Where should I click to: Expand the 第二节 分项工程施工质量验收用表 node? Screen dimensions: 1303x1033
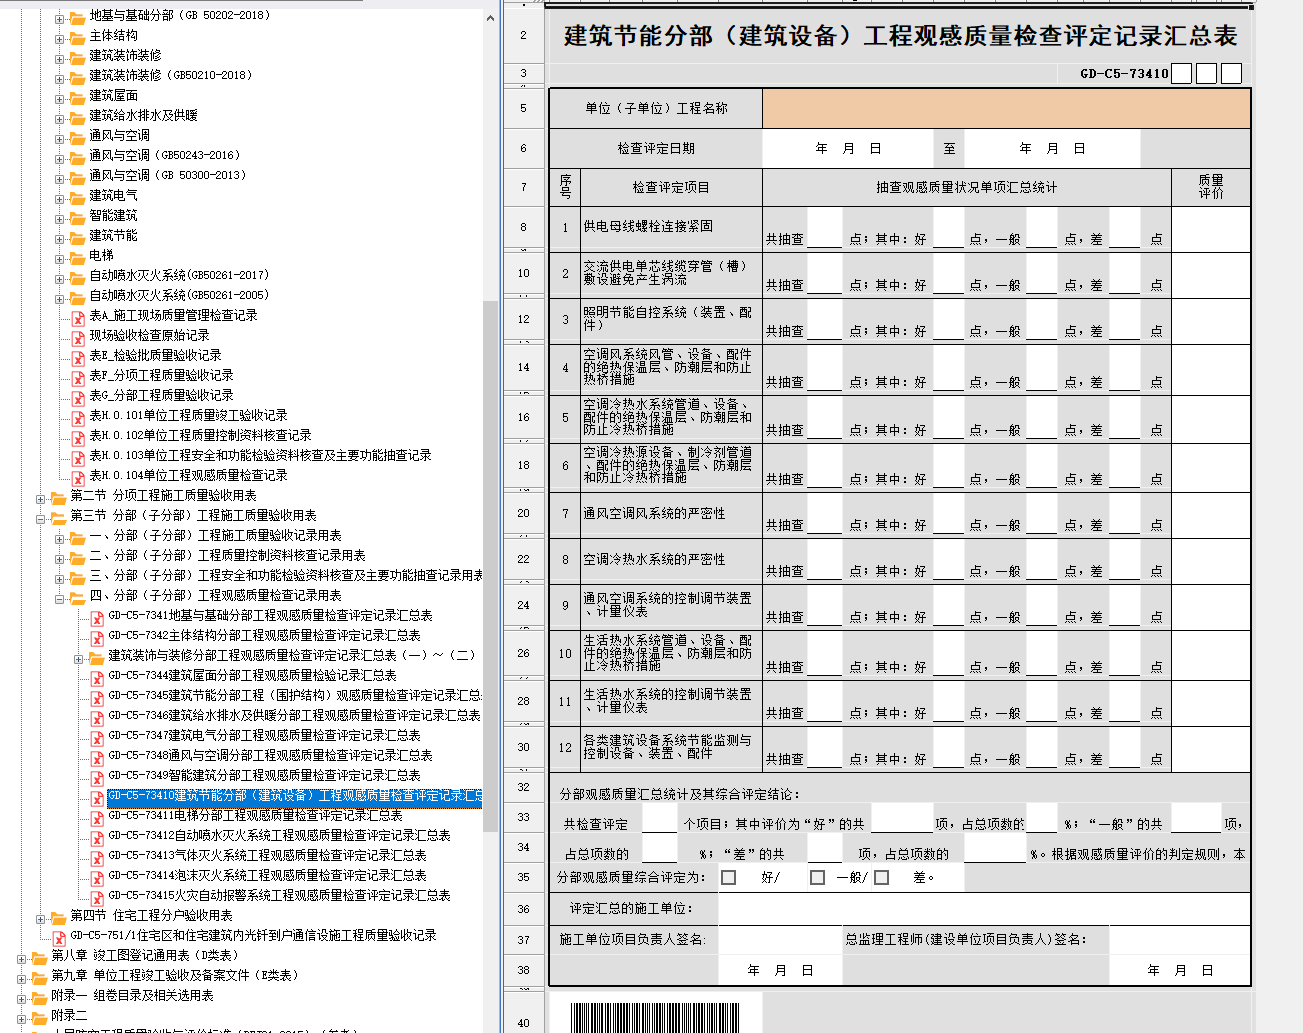[x=41, y=497]
